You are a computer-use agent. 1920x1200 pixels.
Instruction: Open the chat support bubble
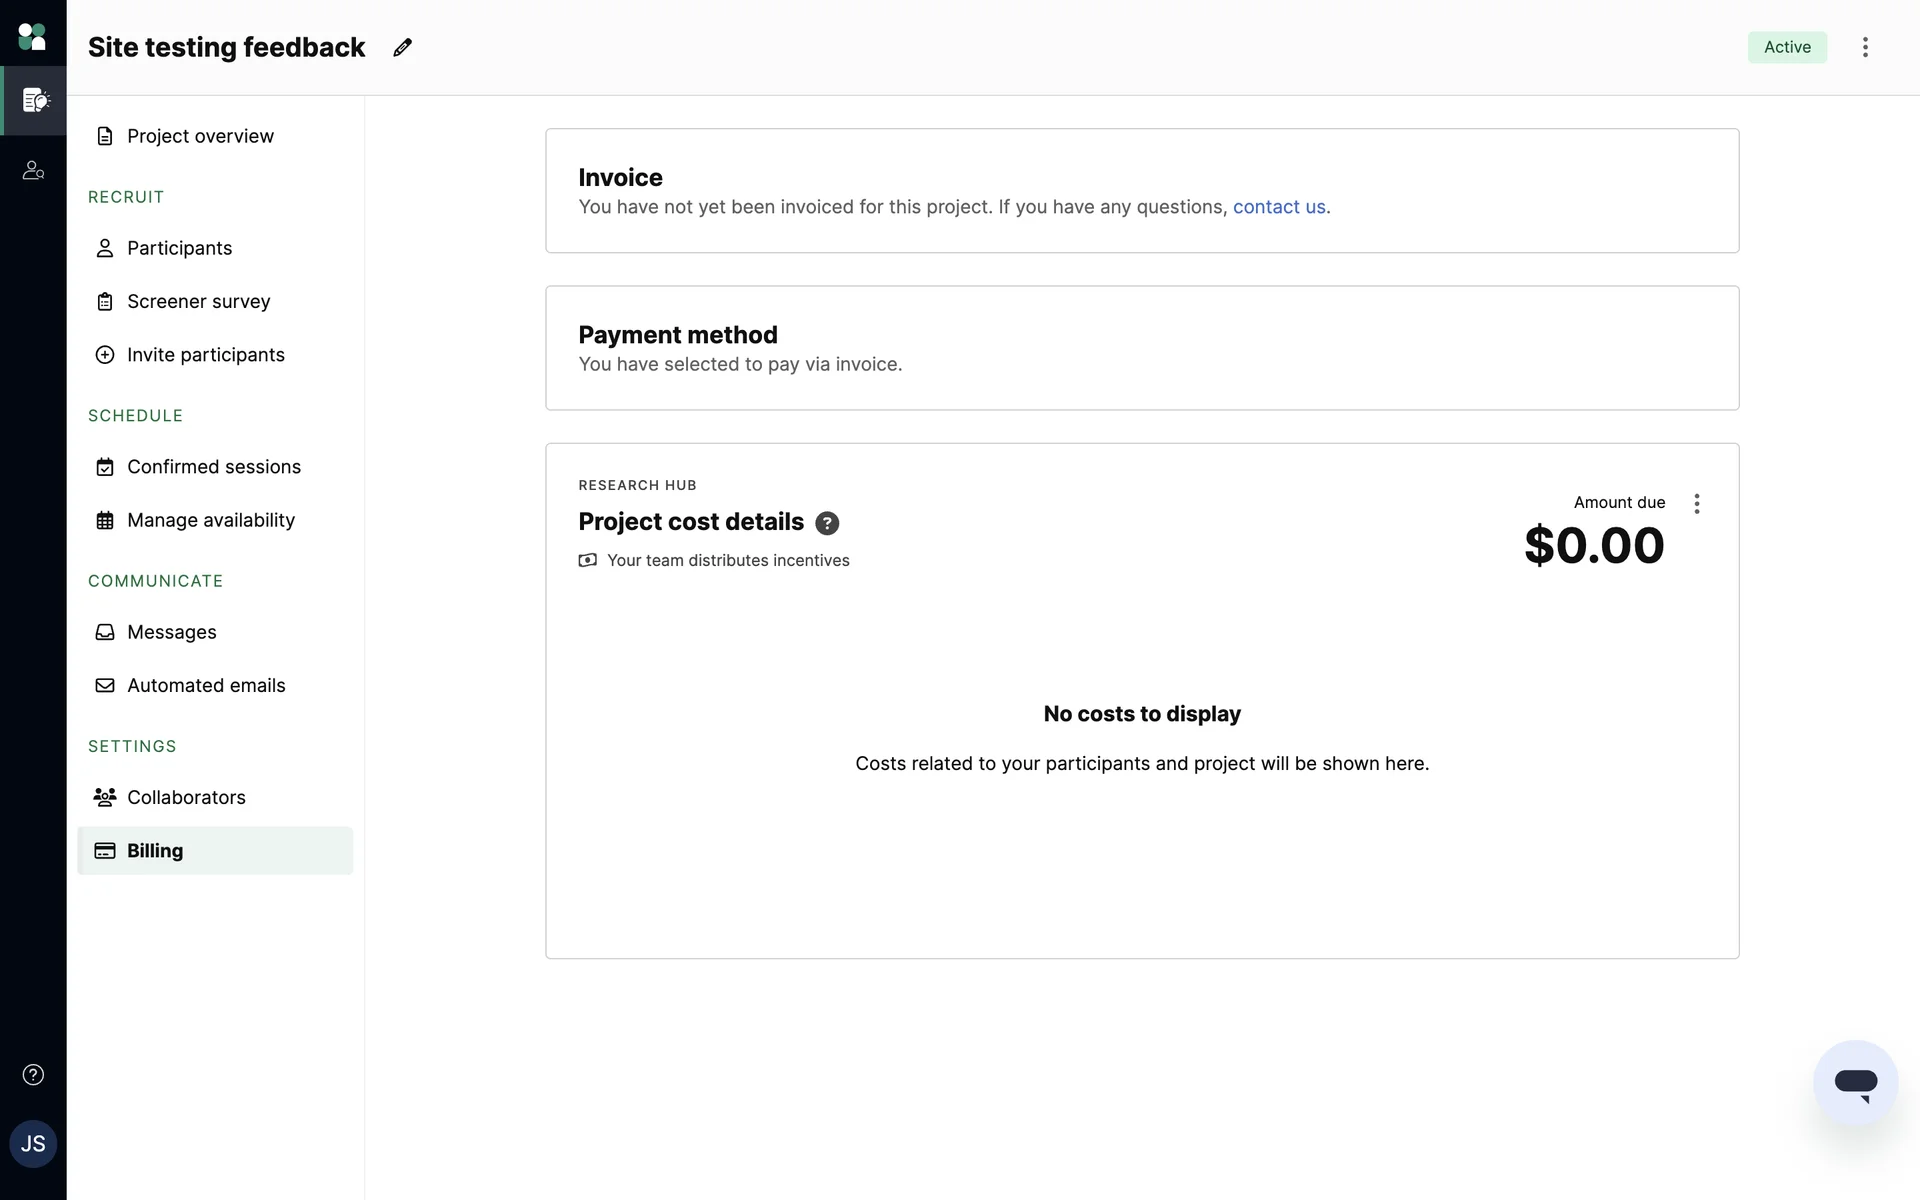1855,1083
